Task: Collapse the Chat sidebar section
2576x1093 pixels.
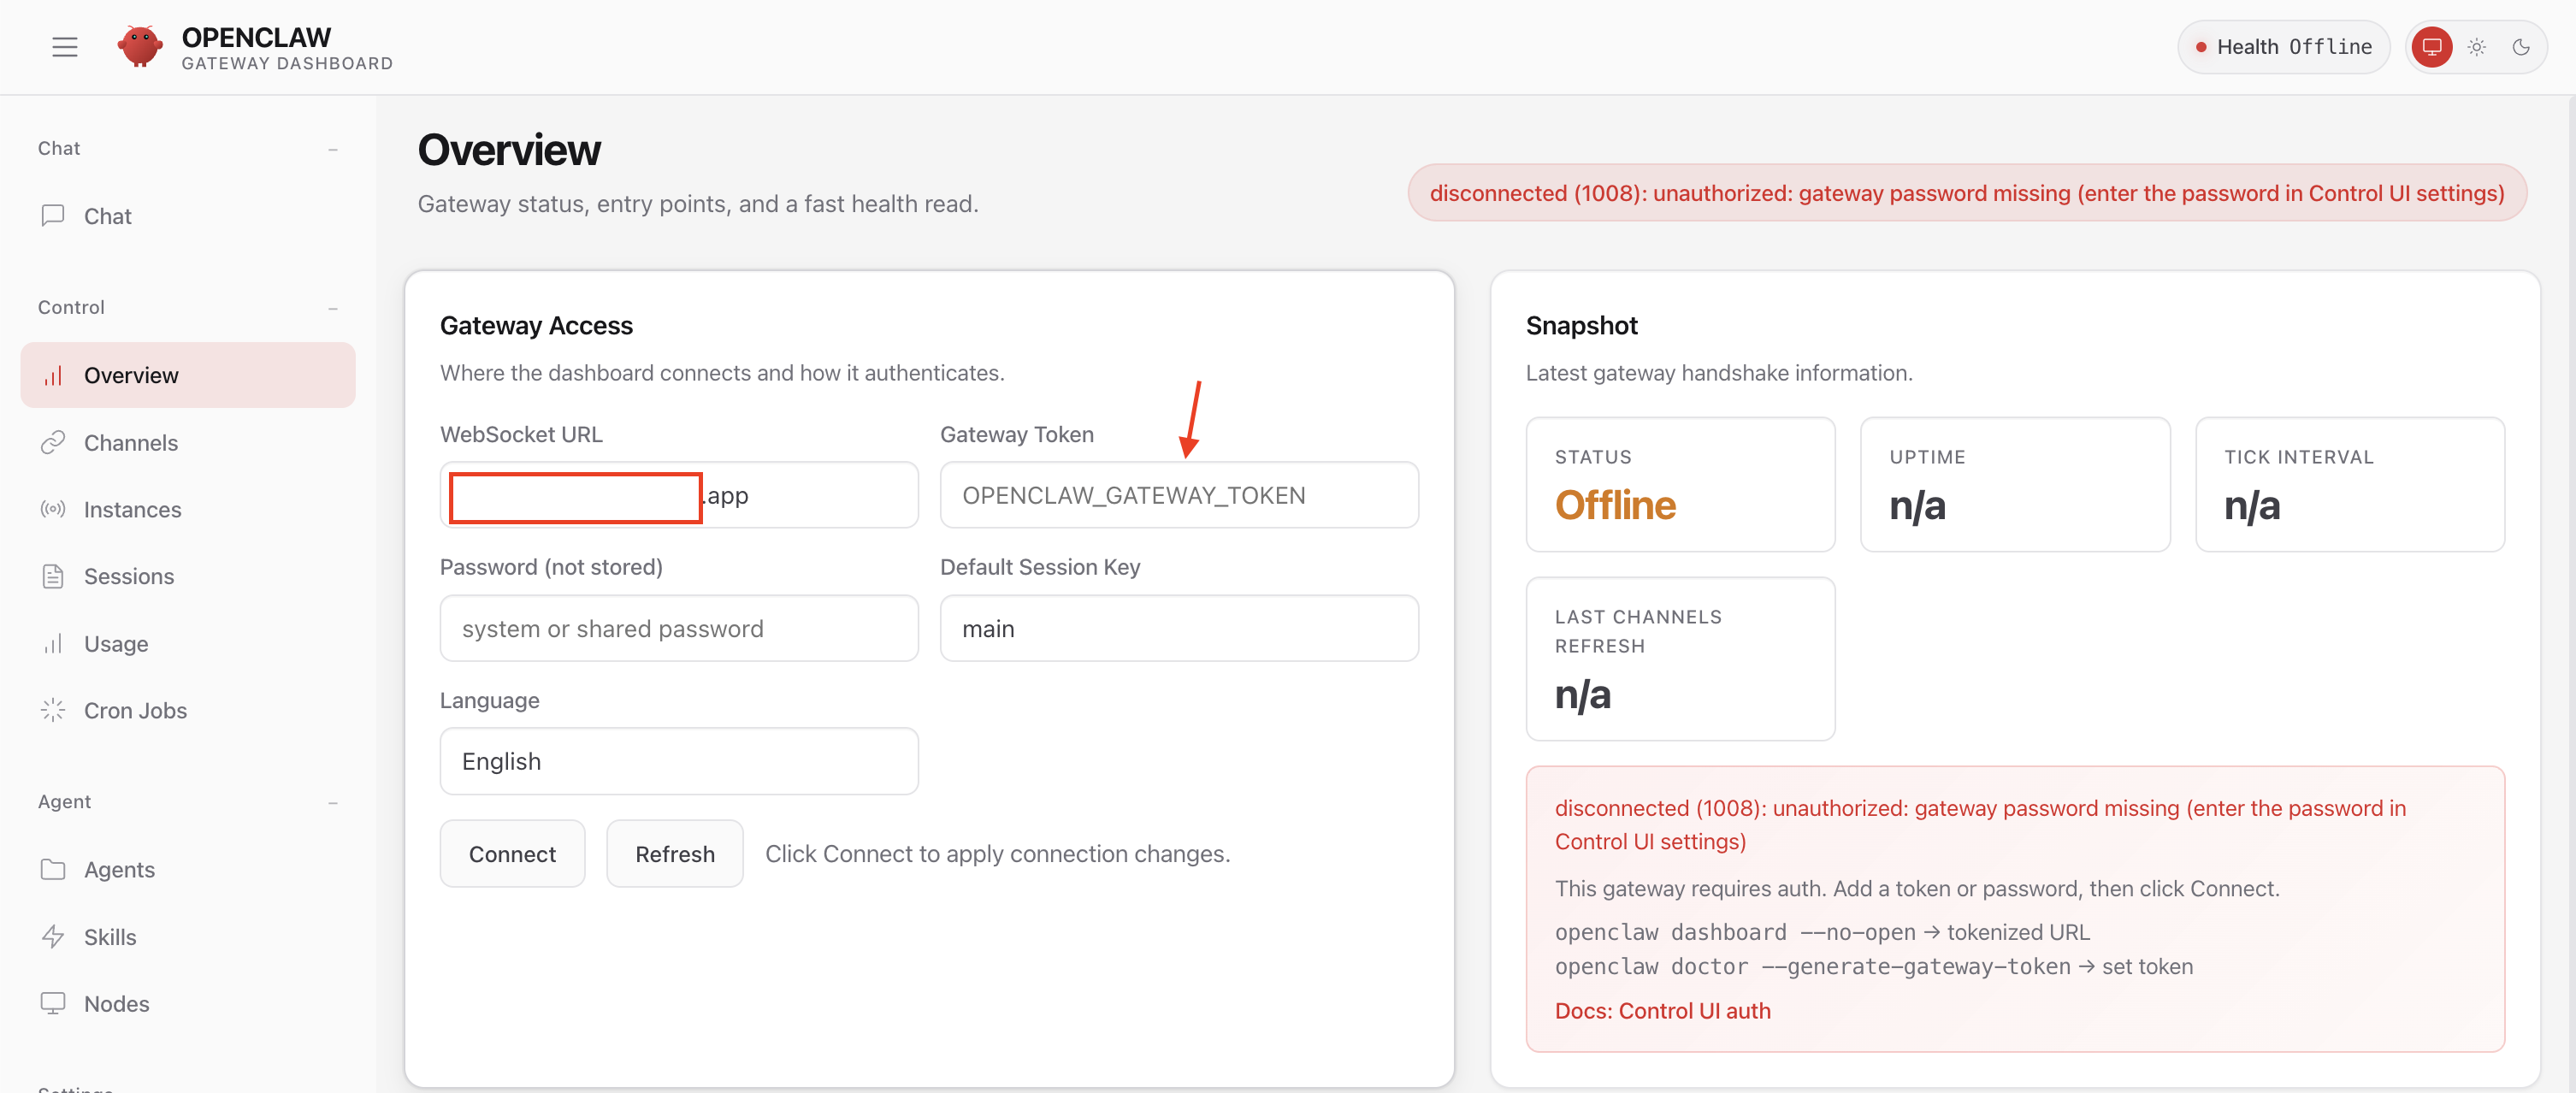Action: [x=332, y=149]
